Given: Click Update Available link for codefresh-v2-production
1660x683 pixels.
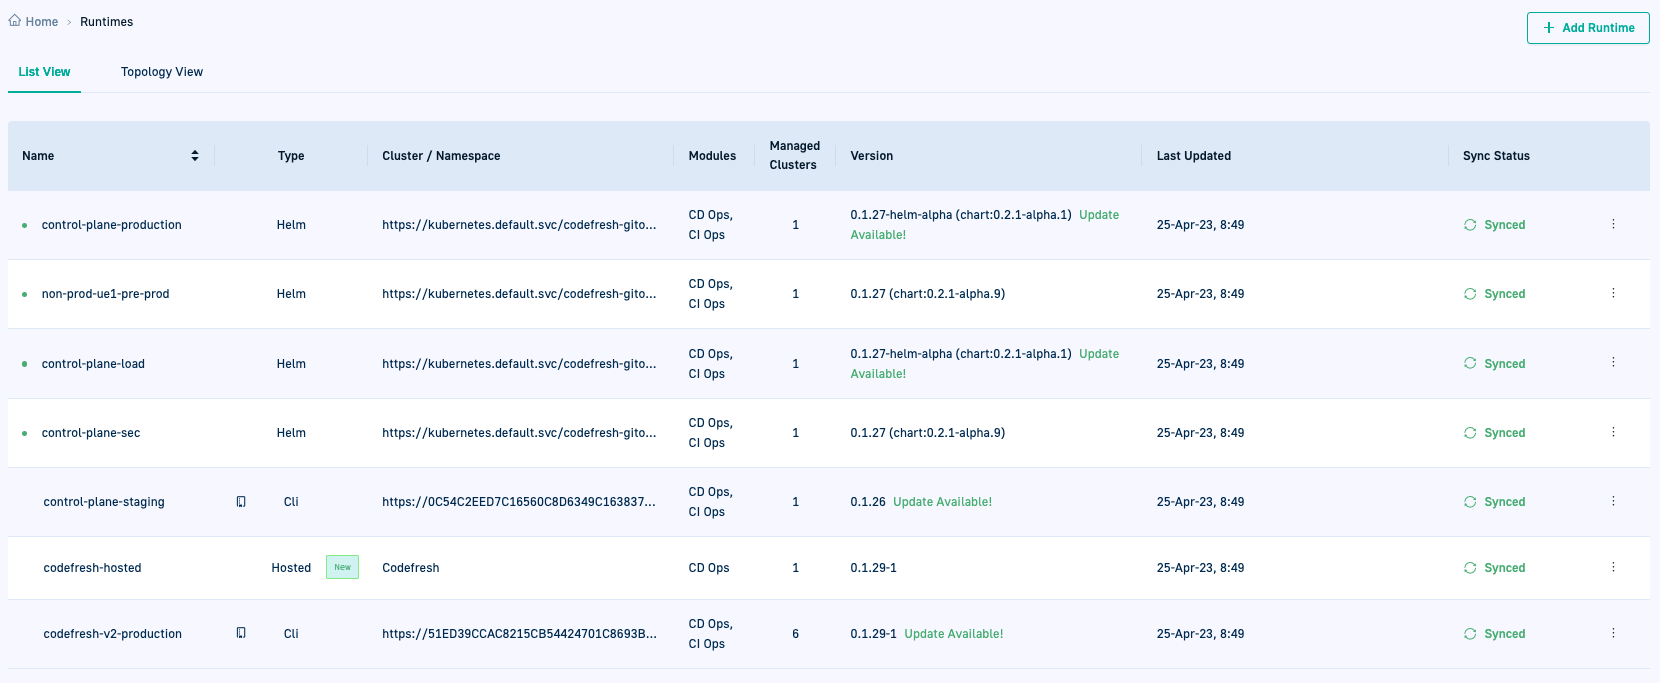Looking at the screenshot, I should pyautogui.click(x=953, y=634).
